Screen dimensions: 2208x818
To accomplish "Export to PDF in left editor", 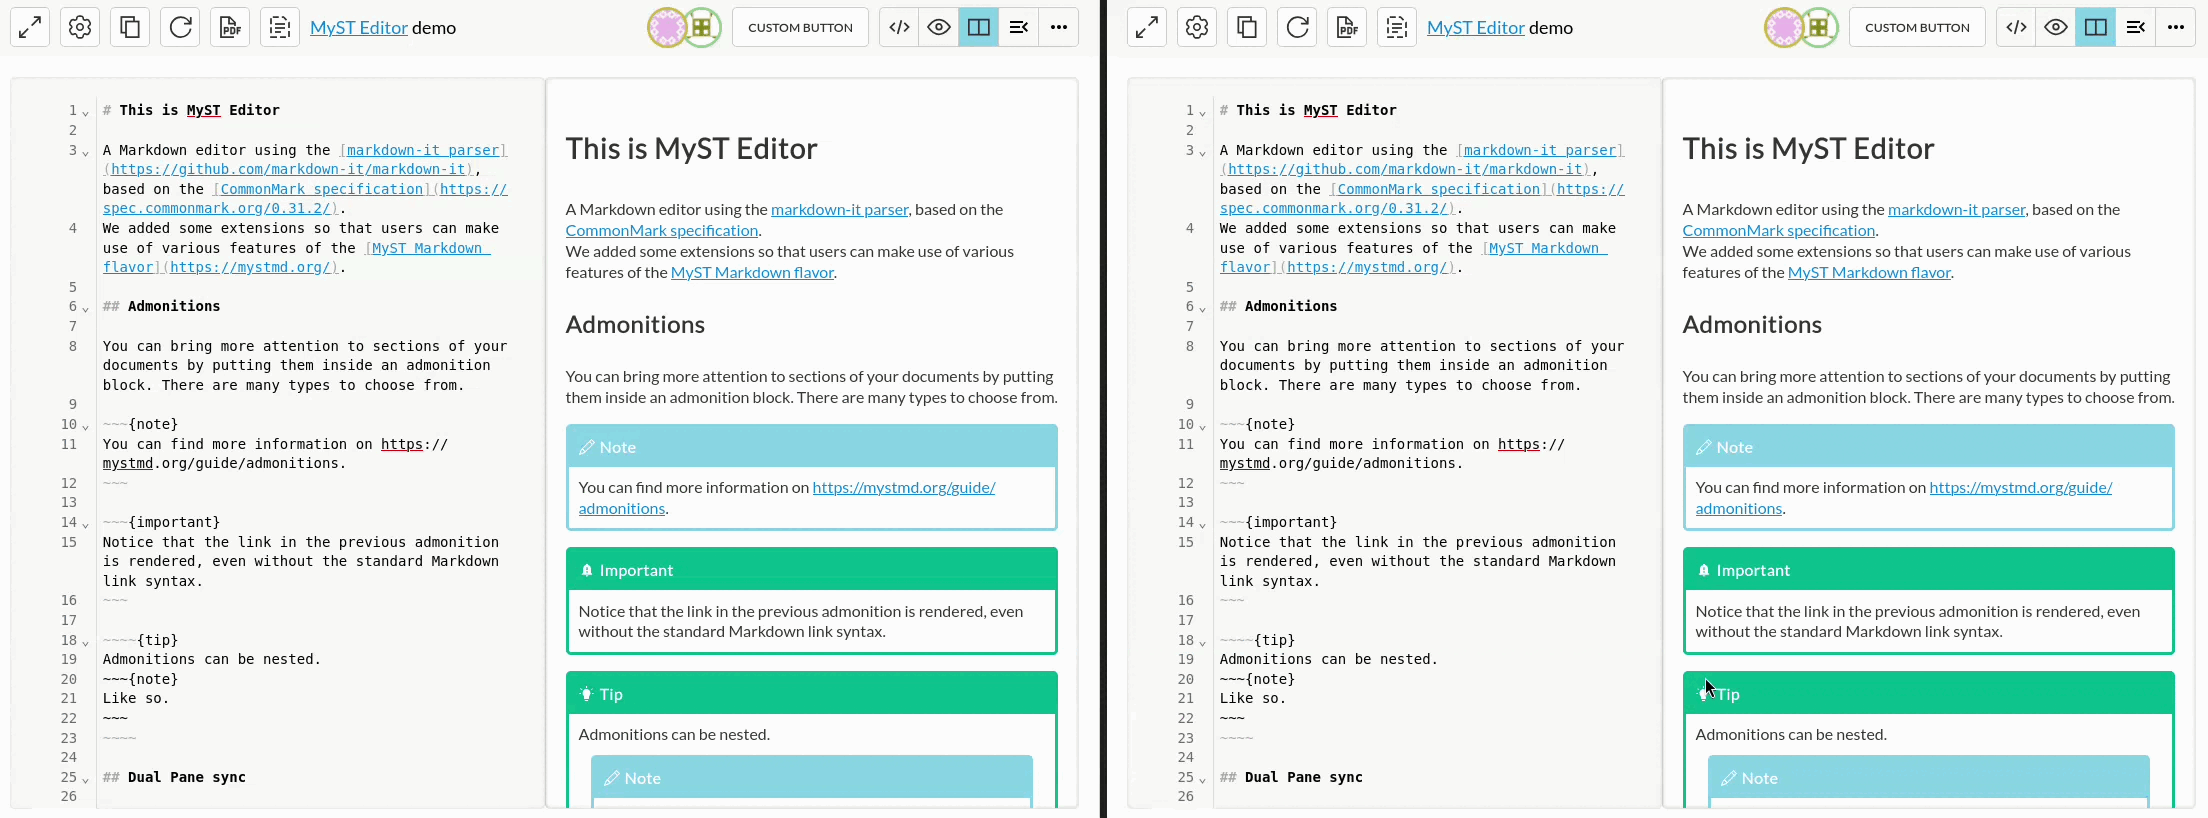I will click(230, 27).
